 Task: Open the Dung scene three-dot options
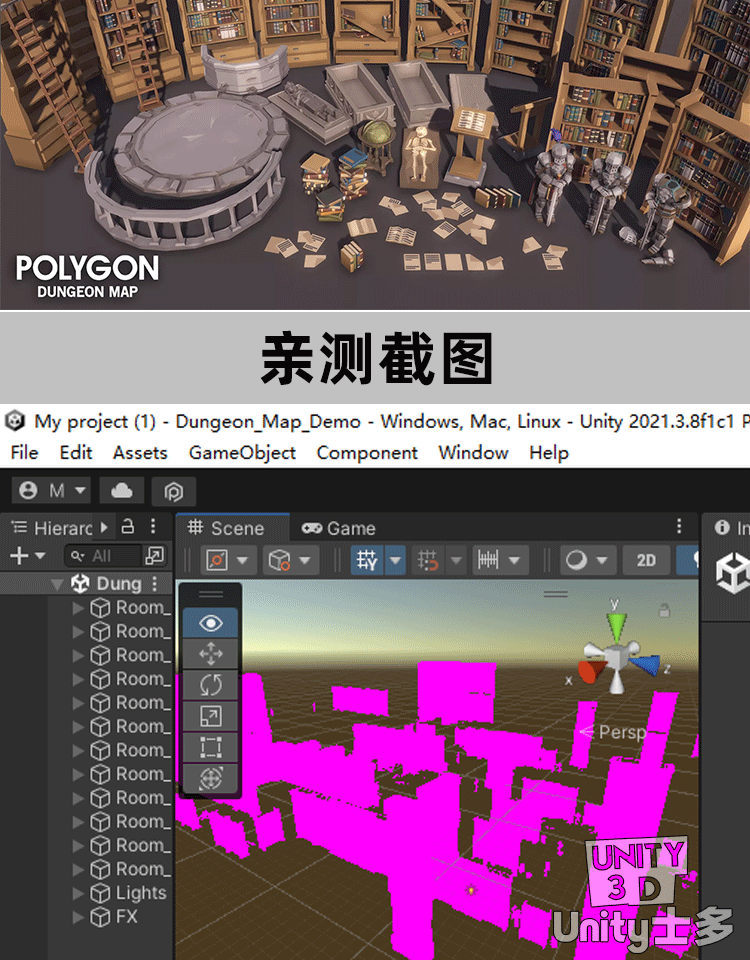[154, 583]
